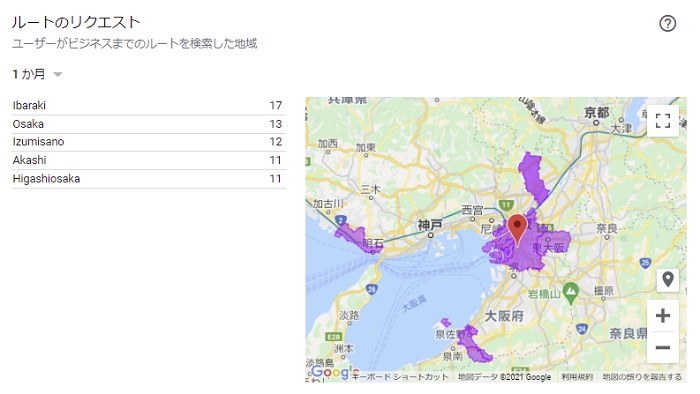Click the 加古川 label on the map

coord(328,204)
